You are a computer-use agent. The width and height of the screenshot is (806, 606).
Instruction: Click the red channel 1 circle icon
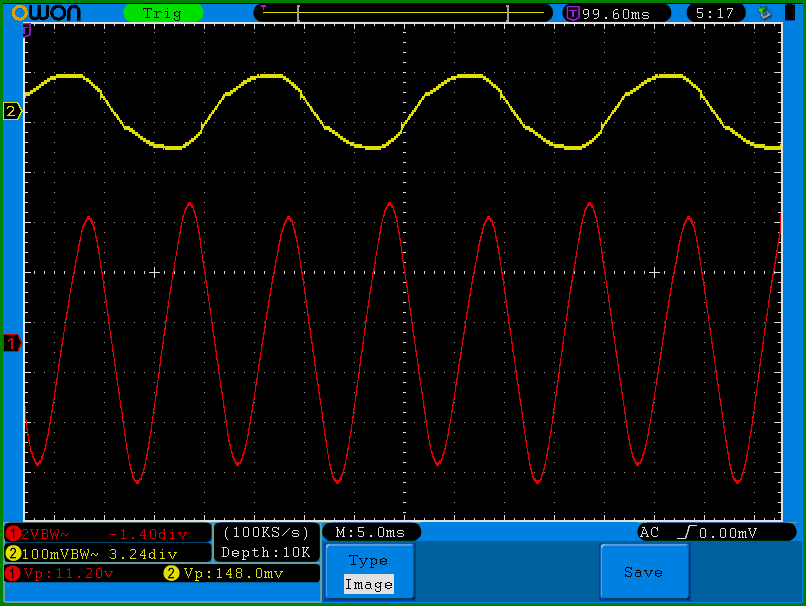(x=13, y=534)
